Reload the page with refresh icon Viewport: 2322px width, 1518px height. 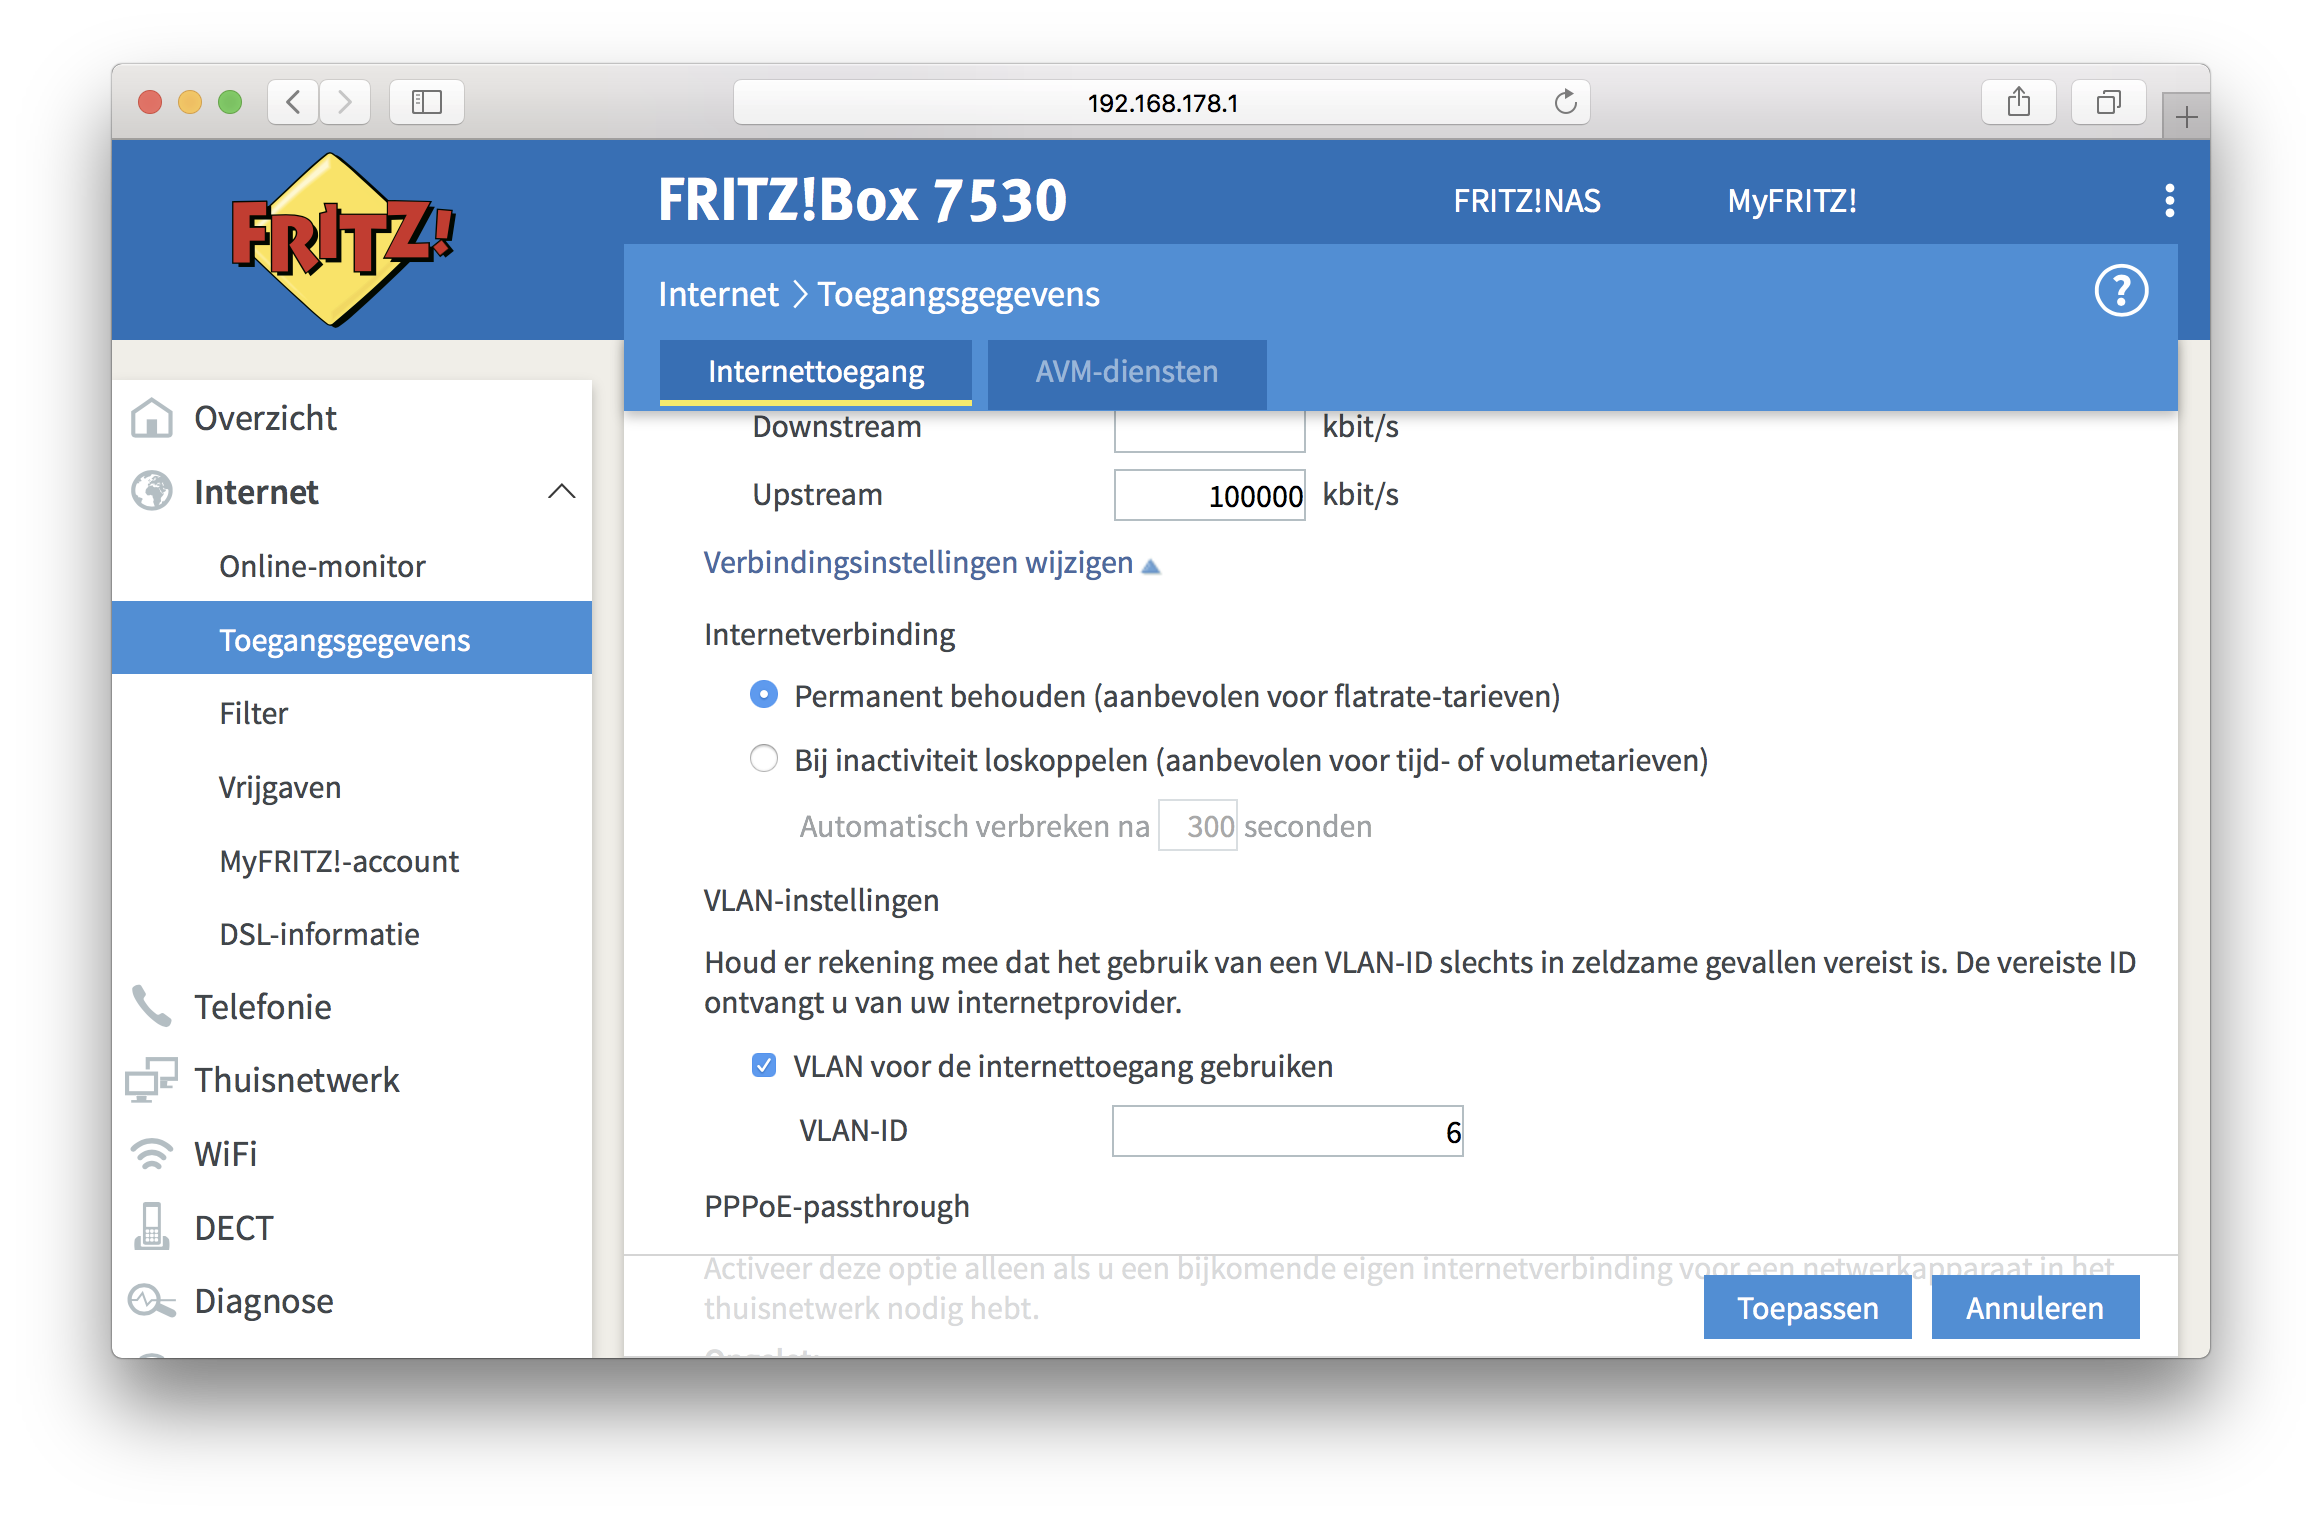[1565, 102]
